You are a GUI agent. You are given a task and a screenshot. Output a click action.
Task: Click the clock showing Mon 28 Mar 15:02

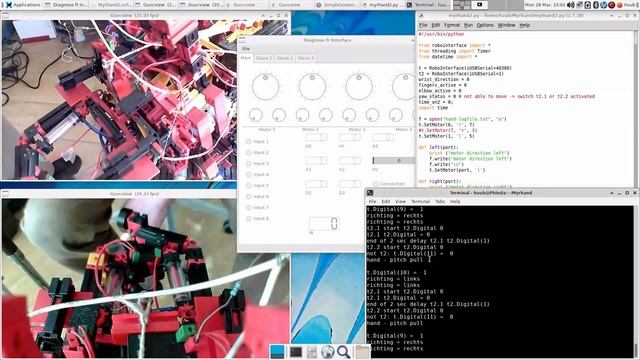(x=544, y=5)
